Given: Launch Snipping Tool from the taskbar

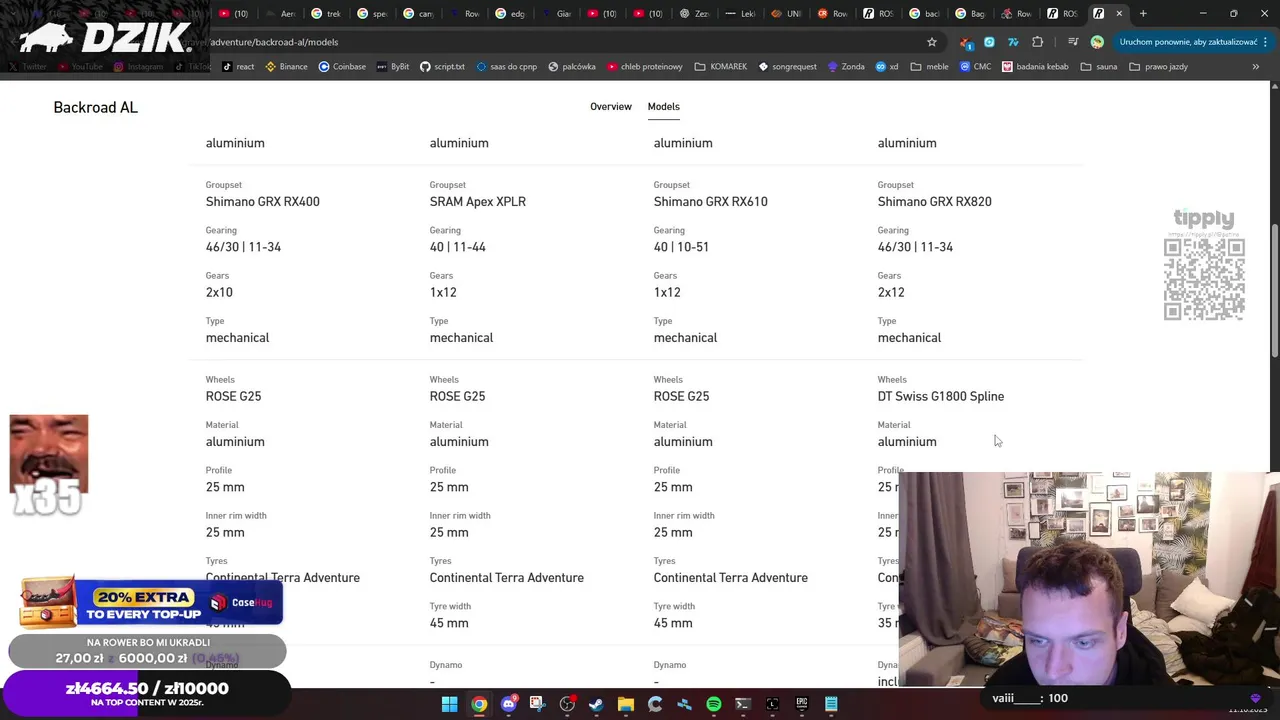Looking at the screenshot, I should point(537,704).
